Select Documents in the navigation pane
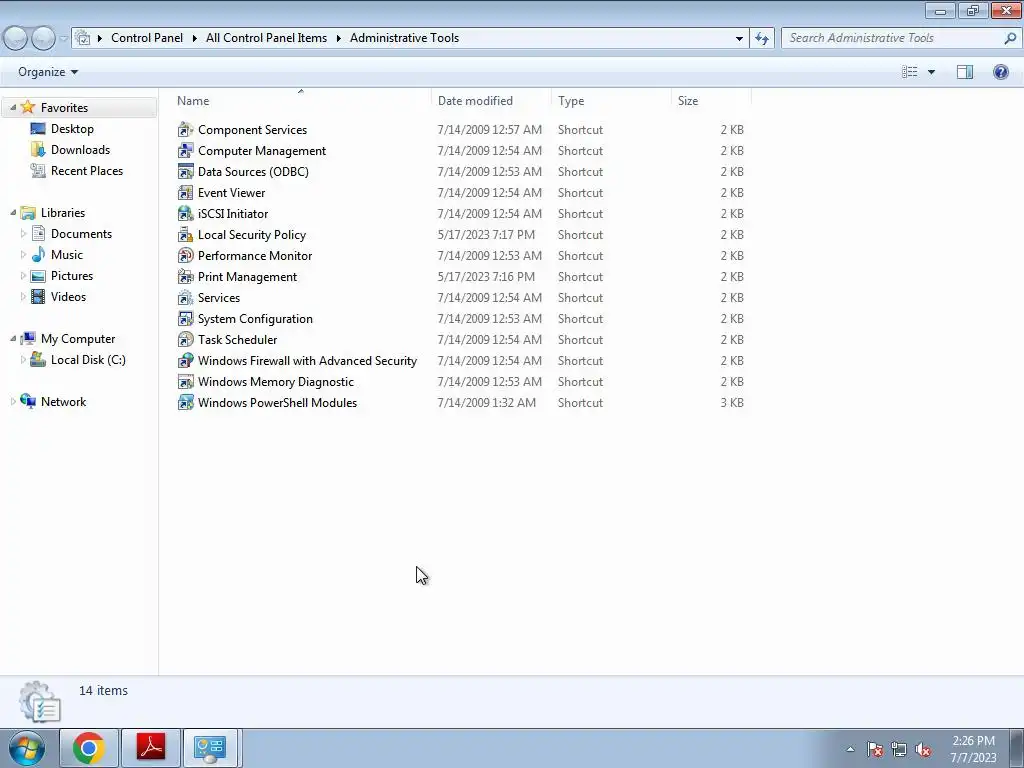The height and width of the screenshot is (768, 1024). [x=81, y=233]
